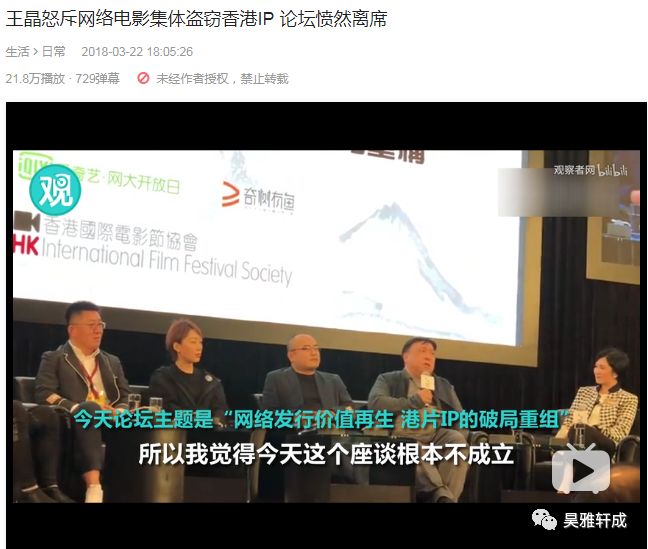The width and height of the screenshot is (648, 549).
Task: Click the breadcrumb chevron after 生活
Action: click(36, 52)
